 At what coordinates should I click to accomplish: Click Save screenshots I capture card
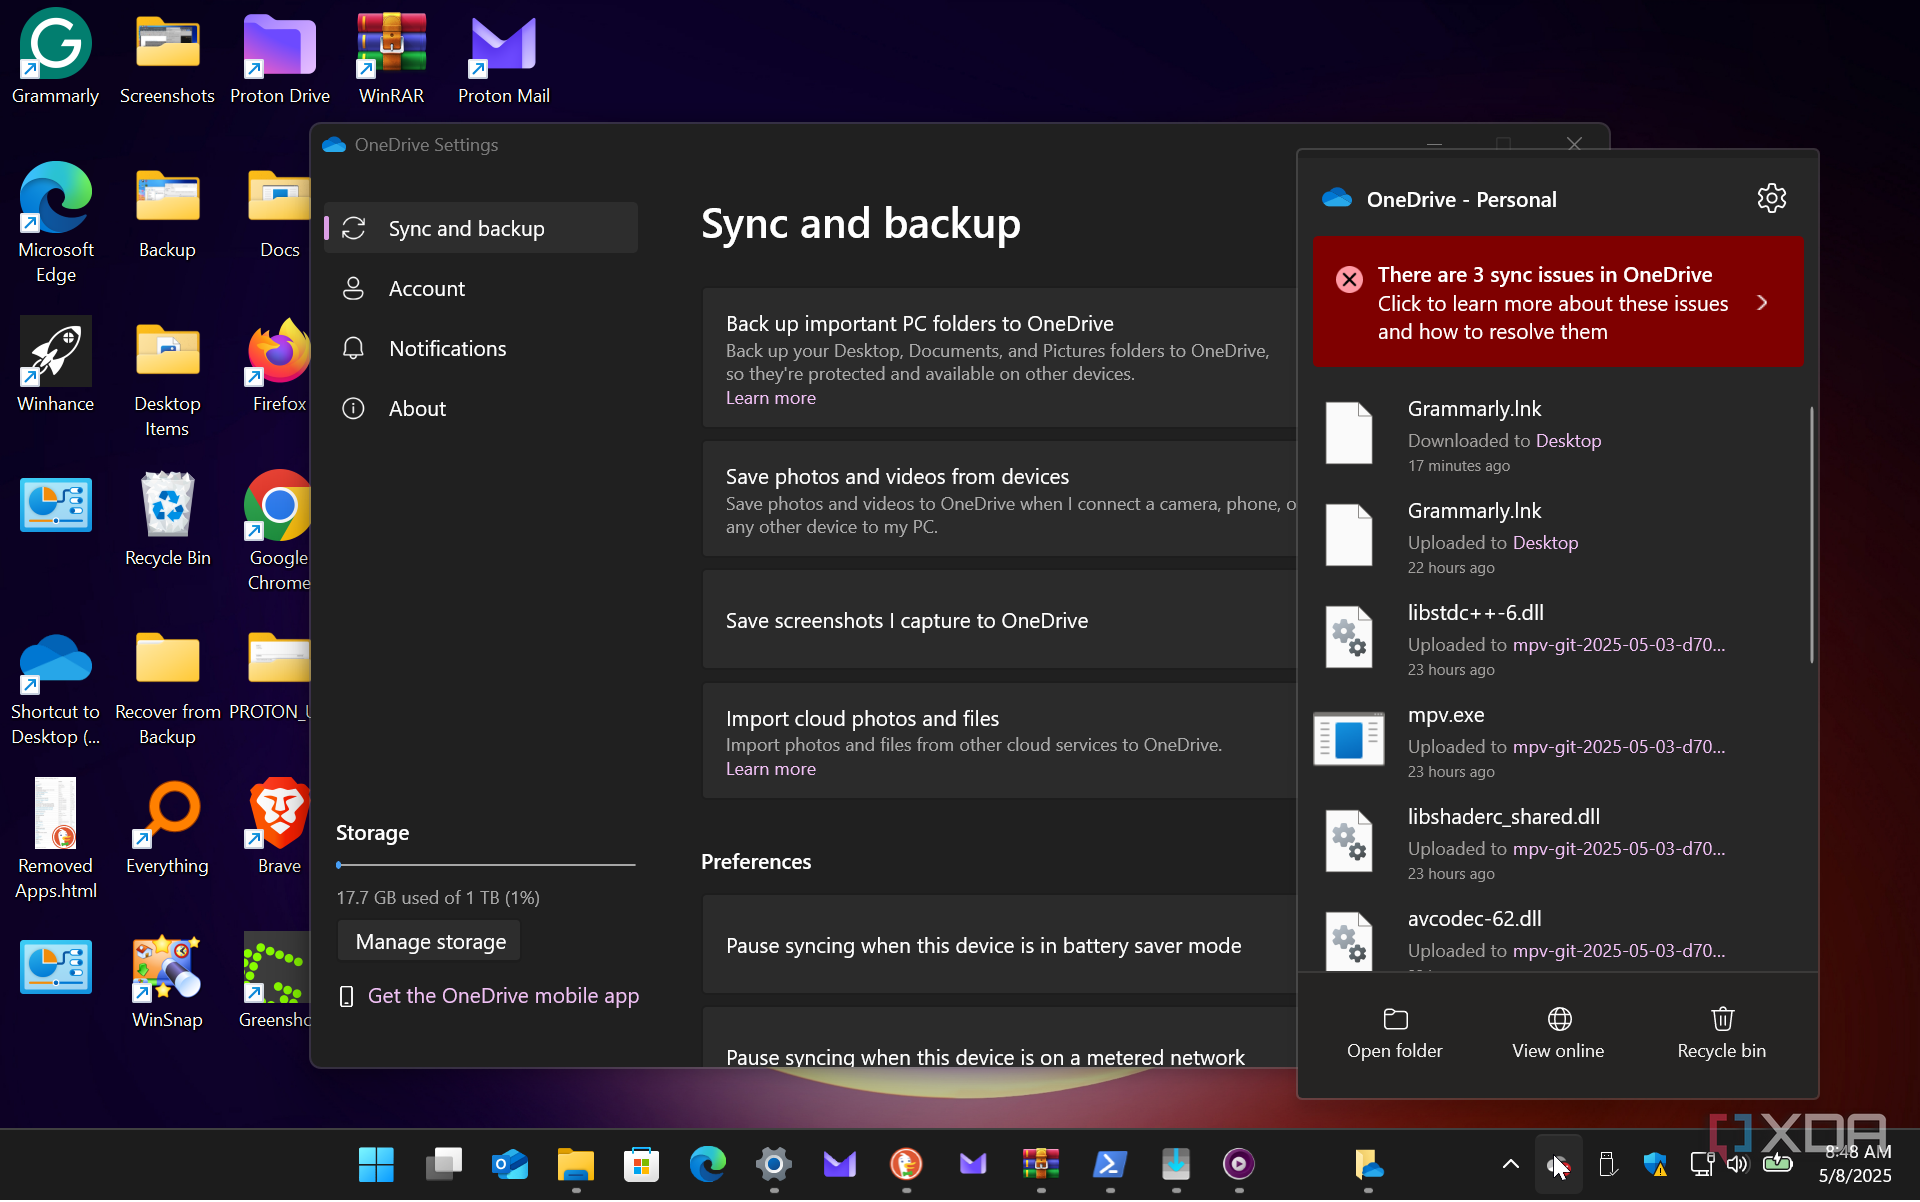pyautogui.click(x=1000, y=620)
